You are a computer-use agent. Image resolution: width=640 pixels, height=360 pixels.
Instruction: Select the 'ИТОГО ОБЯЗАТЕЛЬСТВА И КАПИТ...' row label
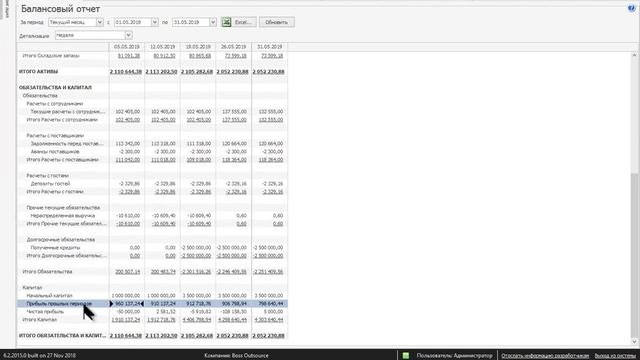pos(62,336)
